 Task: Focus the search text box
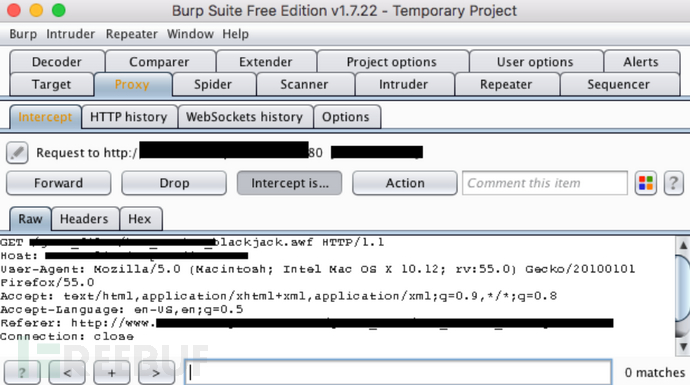click(x=398, y=373)
